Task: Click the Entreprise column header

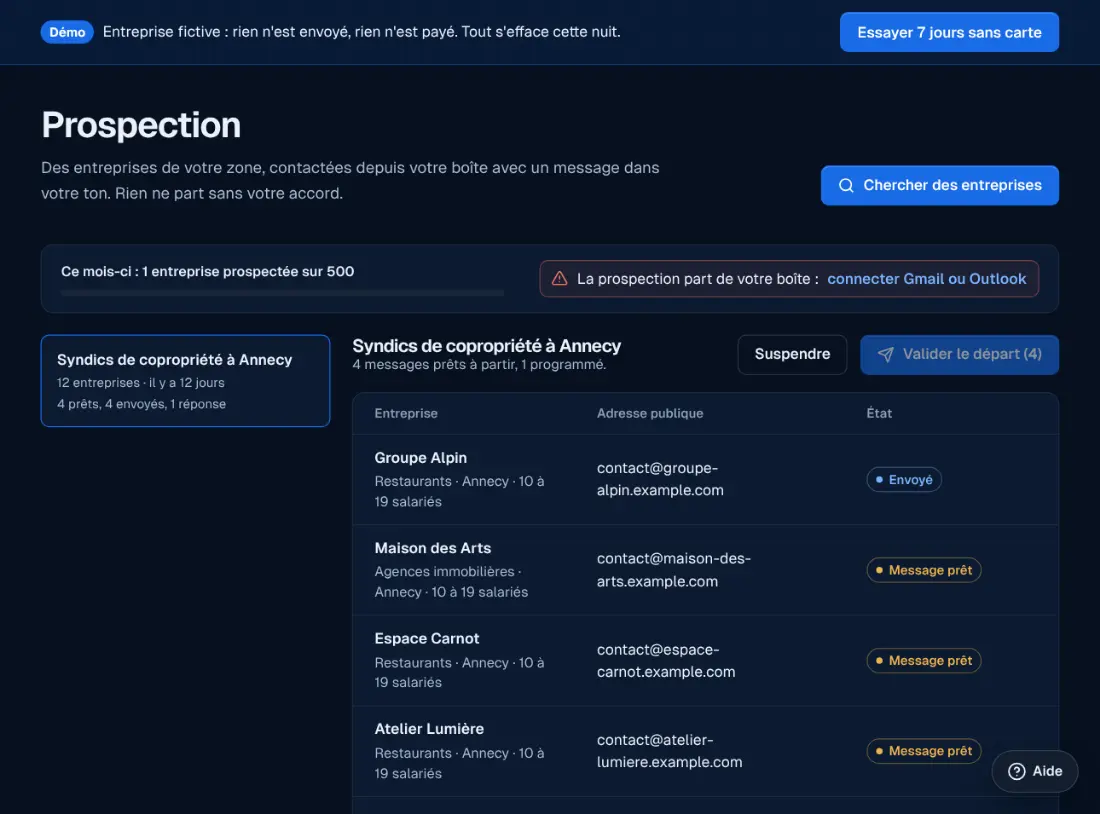Action: 406,413
